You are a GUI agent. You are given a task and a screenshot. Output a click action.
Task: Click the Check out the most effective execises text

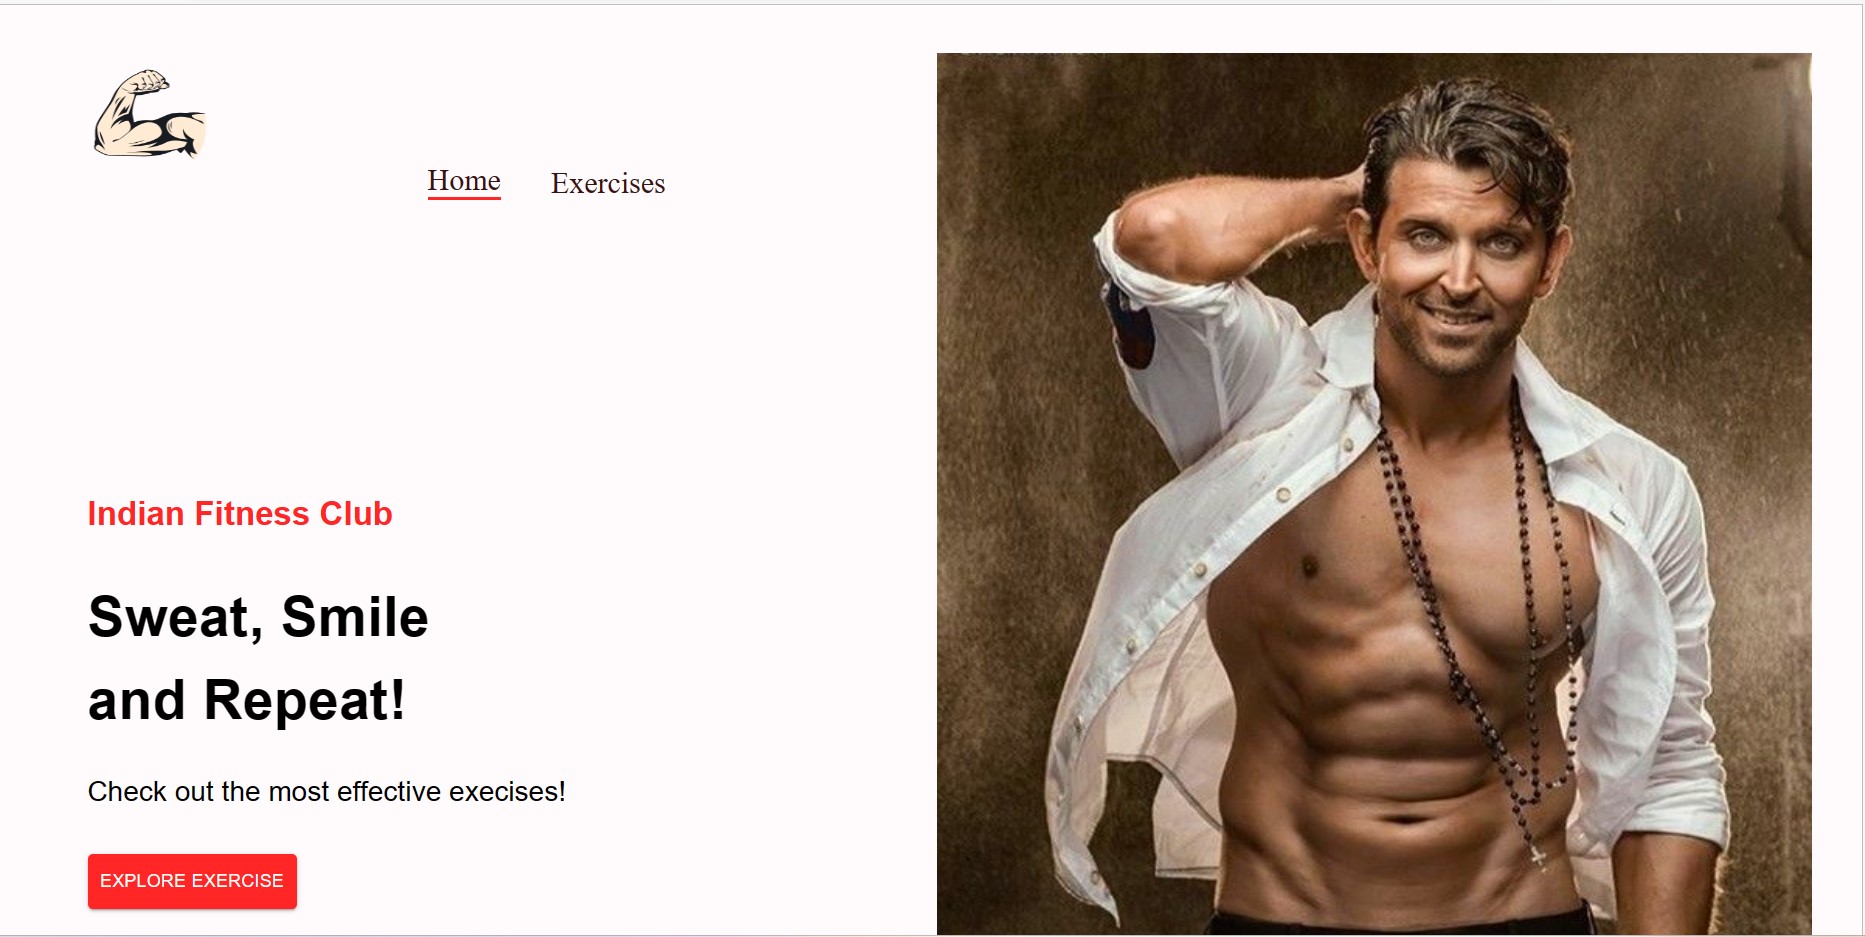[327, 791]
